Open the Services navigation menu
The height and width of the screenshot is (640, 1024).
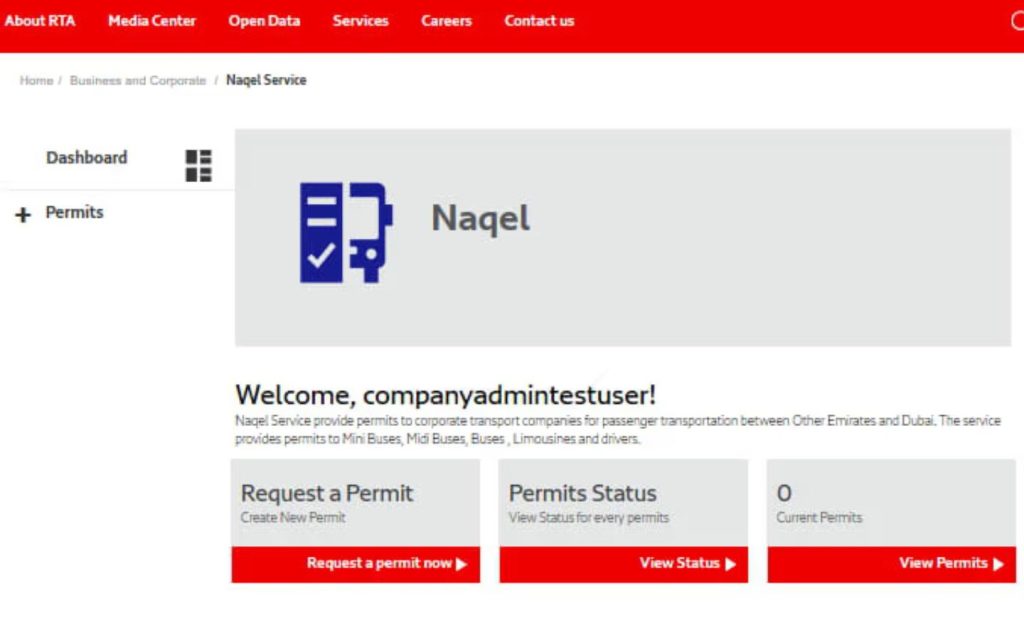[x=360, y=20]
